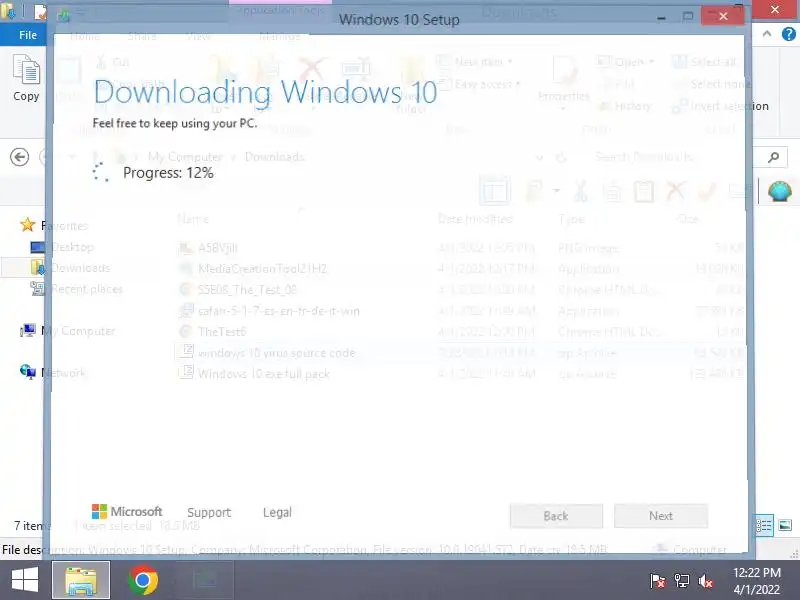800x600 pixels.
Task: Open the Support link in Windows 10 Setup
Action: point(209,512)
